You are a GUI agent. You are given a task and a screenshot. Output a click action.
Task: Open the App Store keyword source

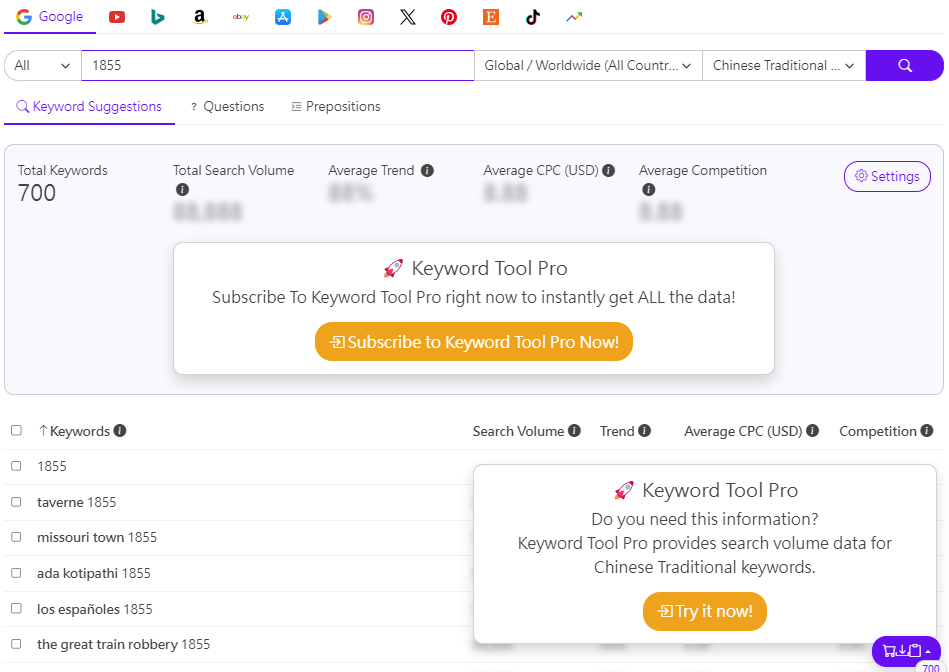coord(283,17)
